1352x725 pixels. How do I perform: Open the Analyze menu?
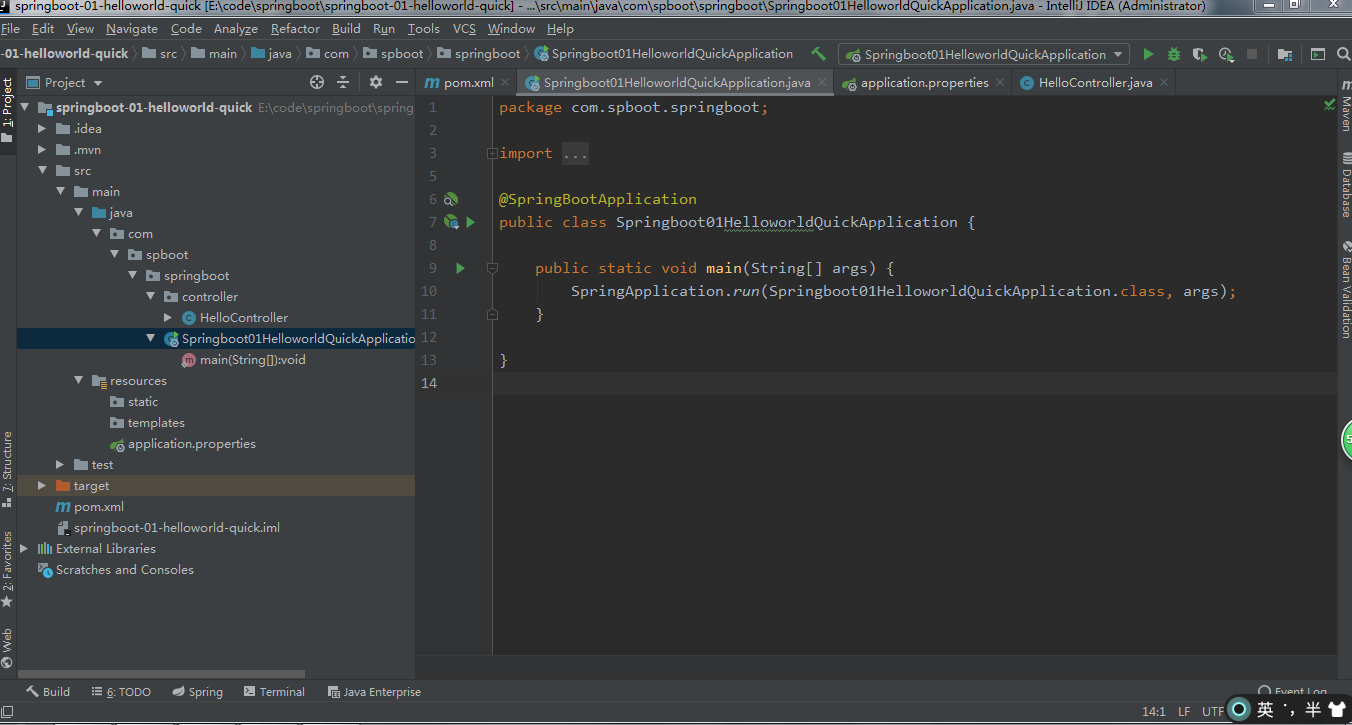point(236,29)
